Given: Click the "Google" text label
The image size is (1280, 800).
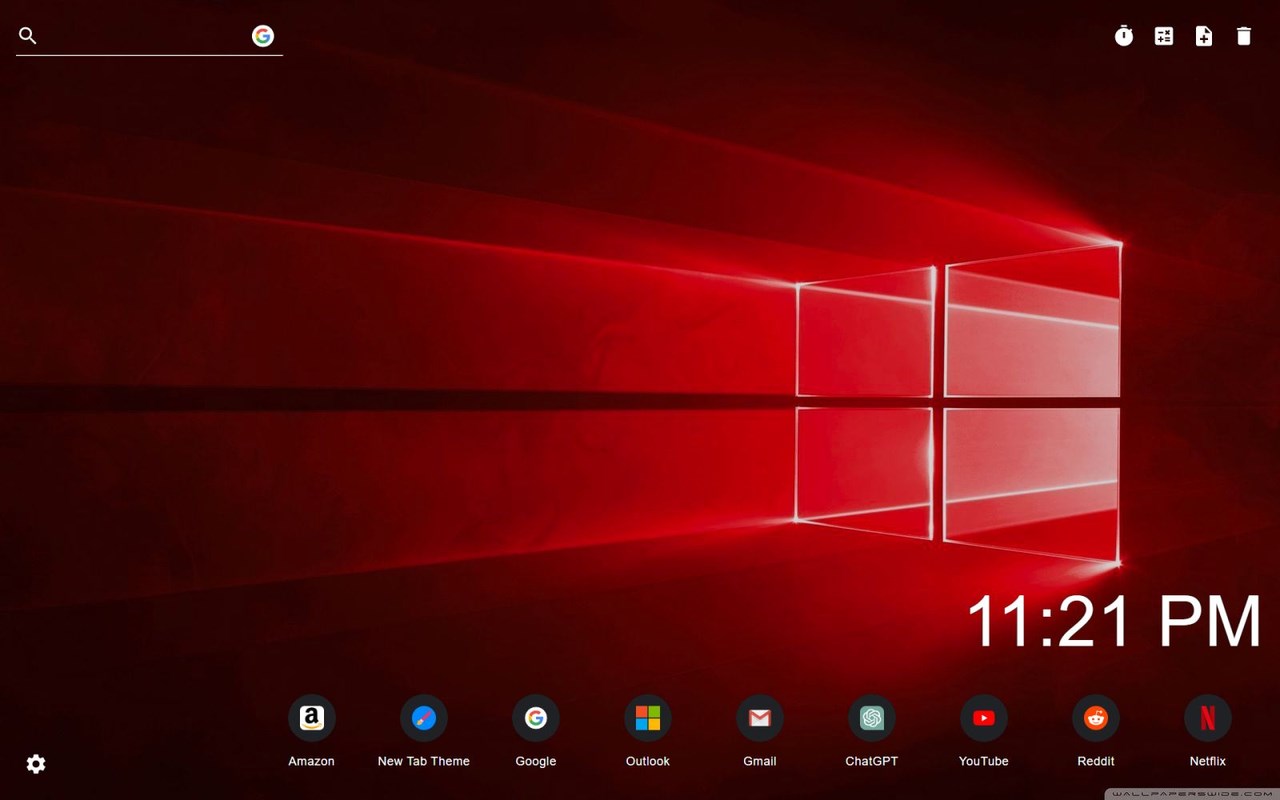Looking at the screenshot, I should coord(536,761).
